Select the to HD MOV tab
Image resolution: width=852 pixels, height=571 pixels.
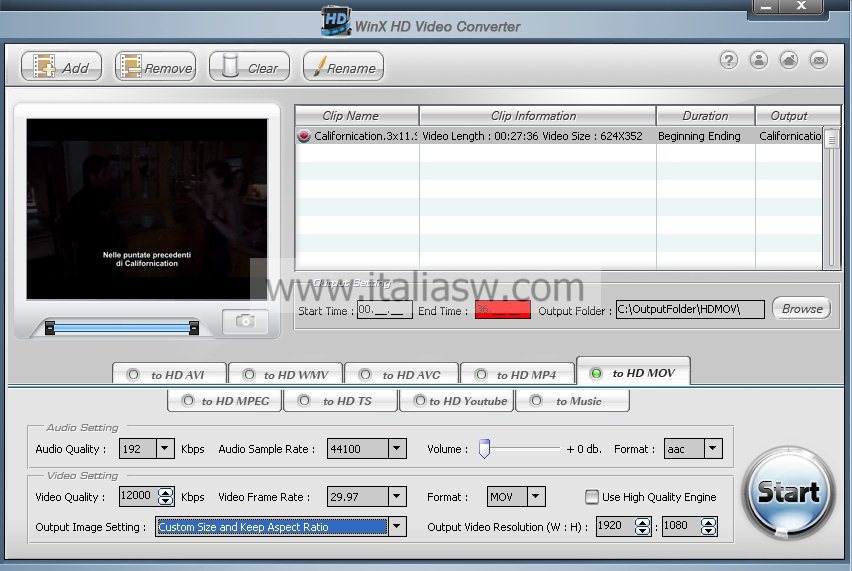(x=634, y=372)
